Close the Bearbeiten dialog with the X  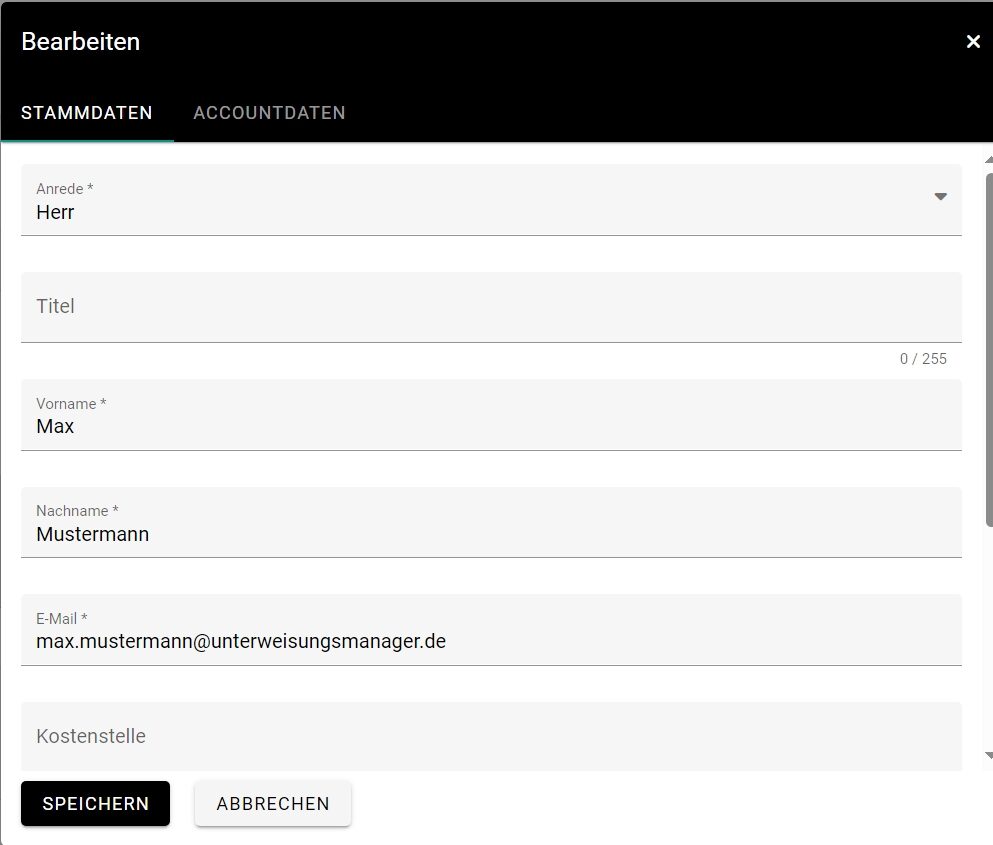(973, 42)
